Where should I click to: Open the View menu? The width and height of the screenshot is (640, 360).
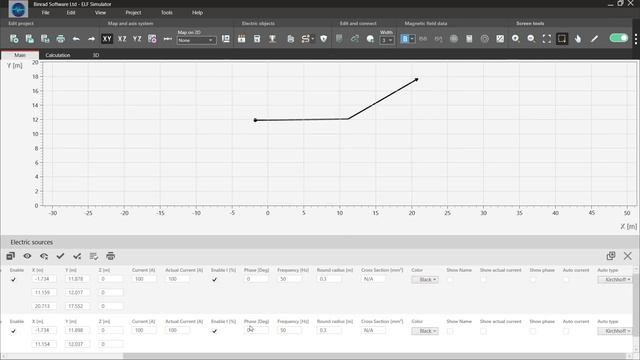100,13
